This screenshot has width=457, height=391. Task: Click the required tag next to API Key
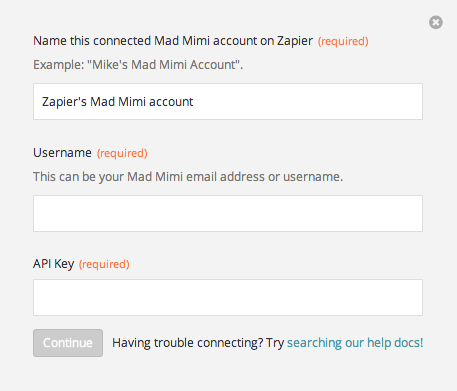[x=104, y=264]
